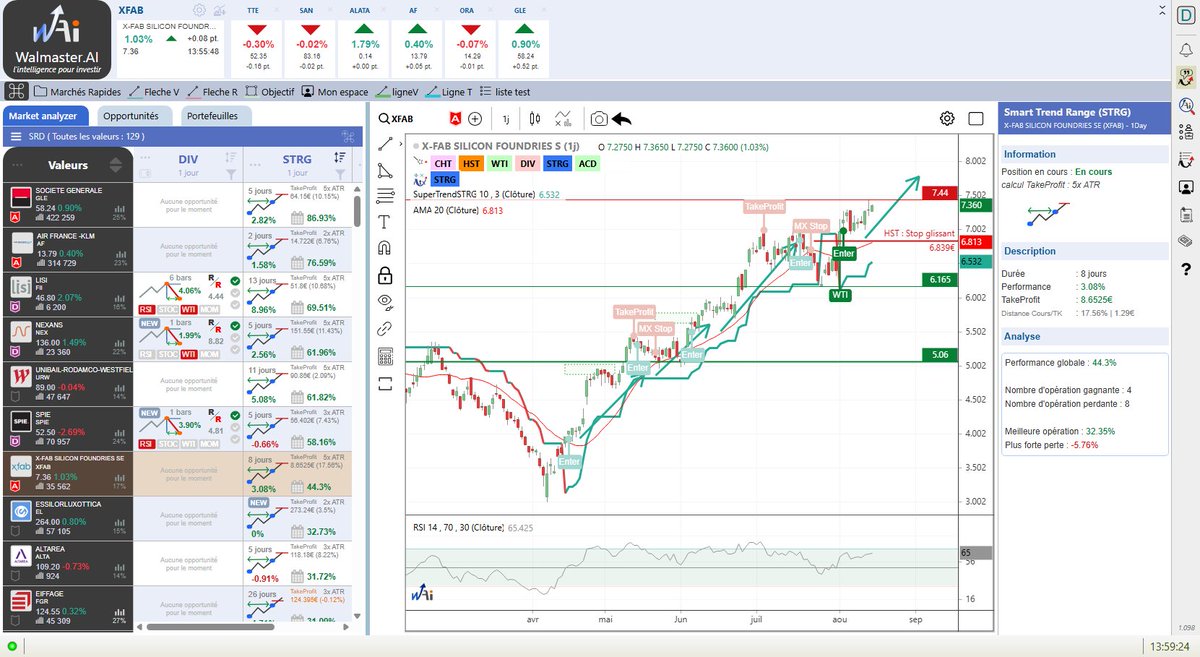1200x657 pixels.
Task: Open the 1j timeframe selector
Action: click(506, 119)
